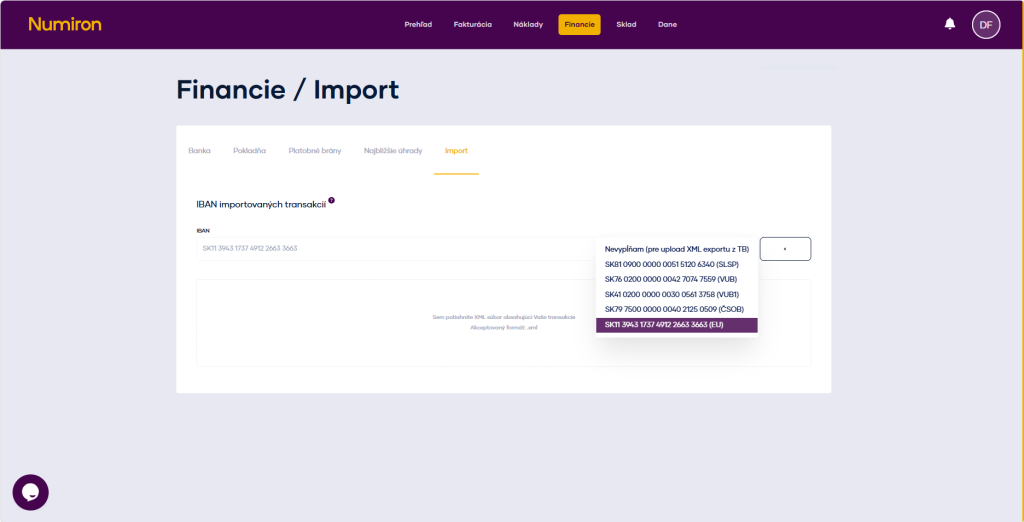Go to Prehľad in top navigation
The image size is (1024, 522).
click(x=418, y=25)
